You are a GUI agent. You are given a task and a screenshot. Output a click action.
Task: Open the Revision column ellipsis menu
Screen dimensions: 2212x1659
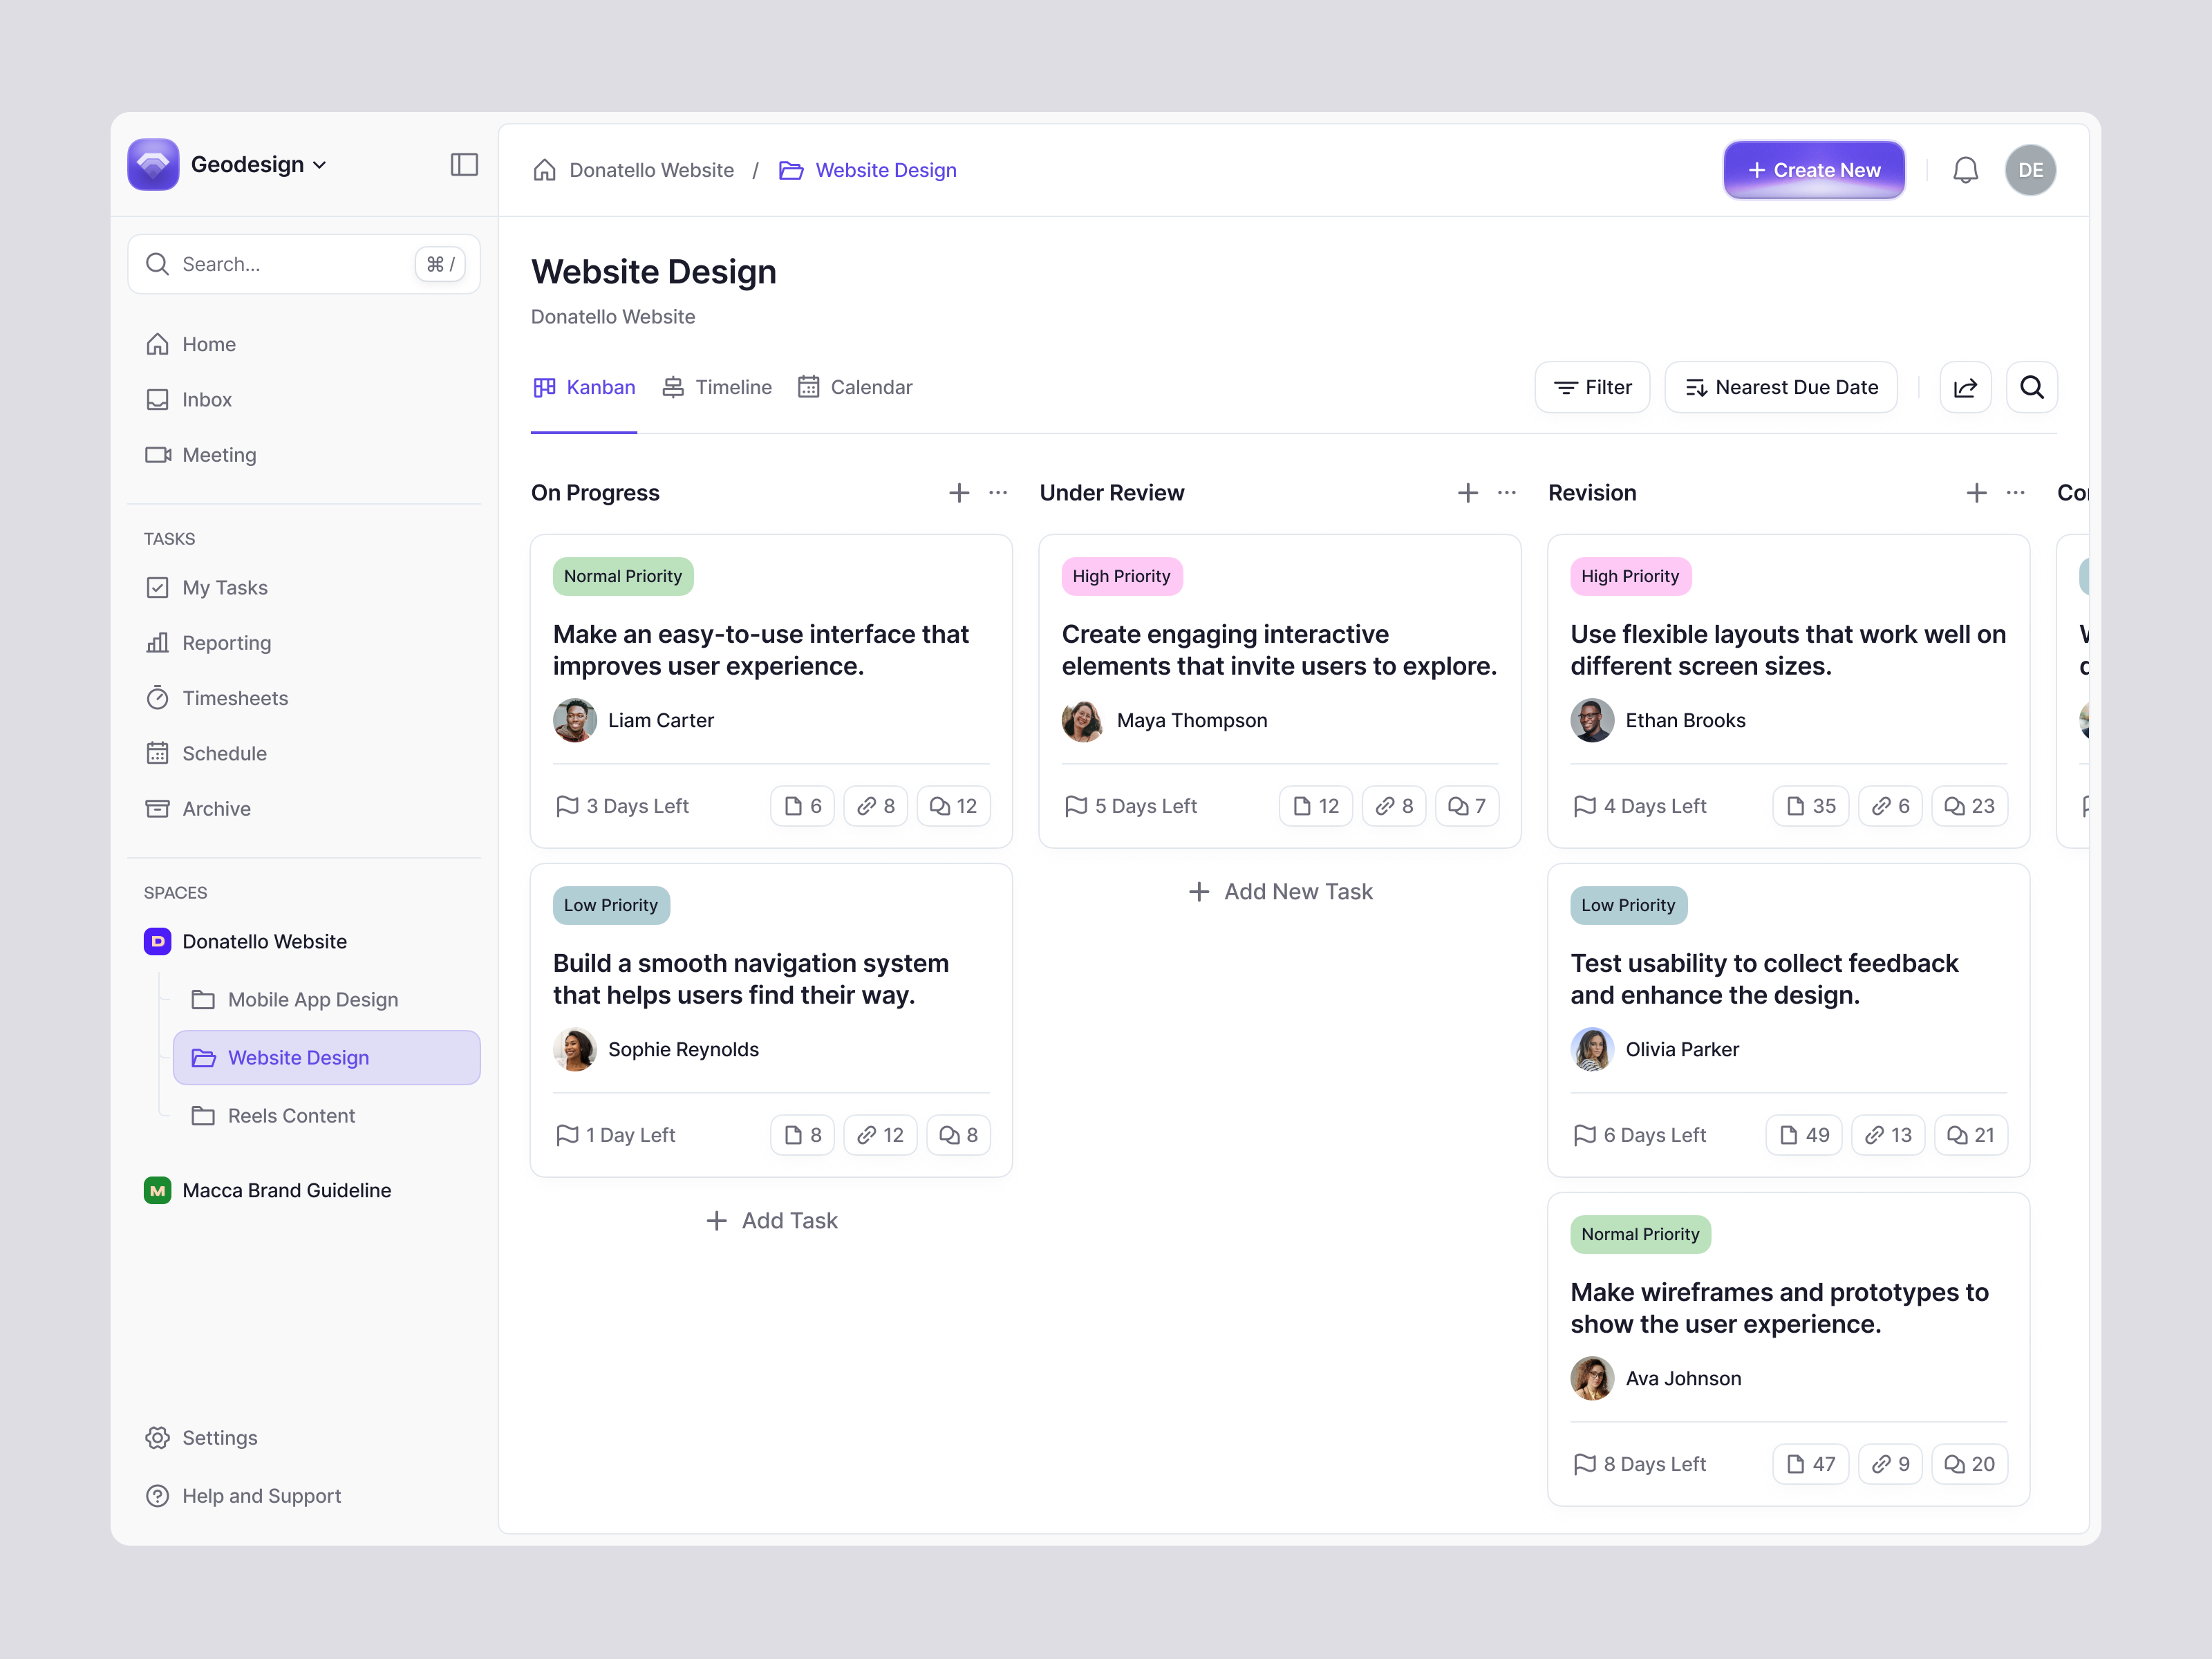(2015, 493)
